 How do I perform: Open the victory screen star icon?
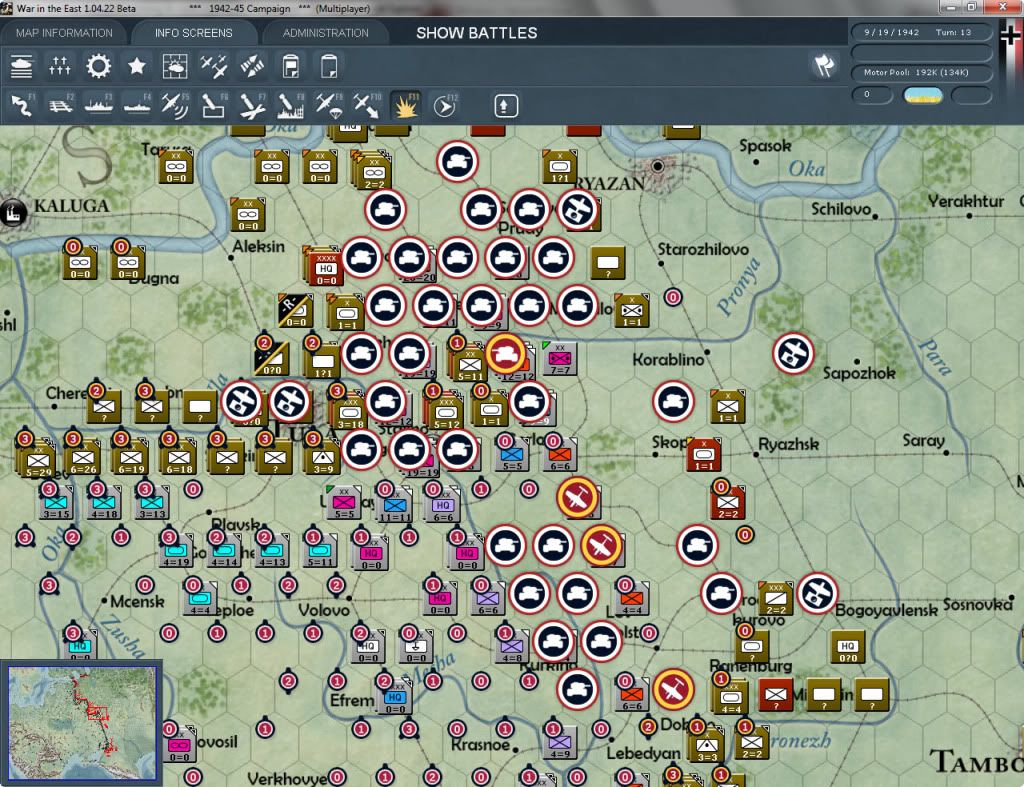(136, 66)
